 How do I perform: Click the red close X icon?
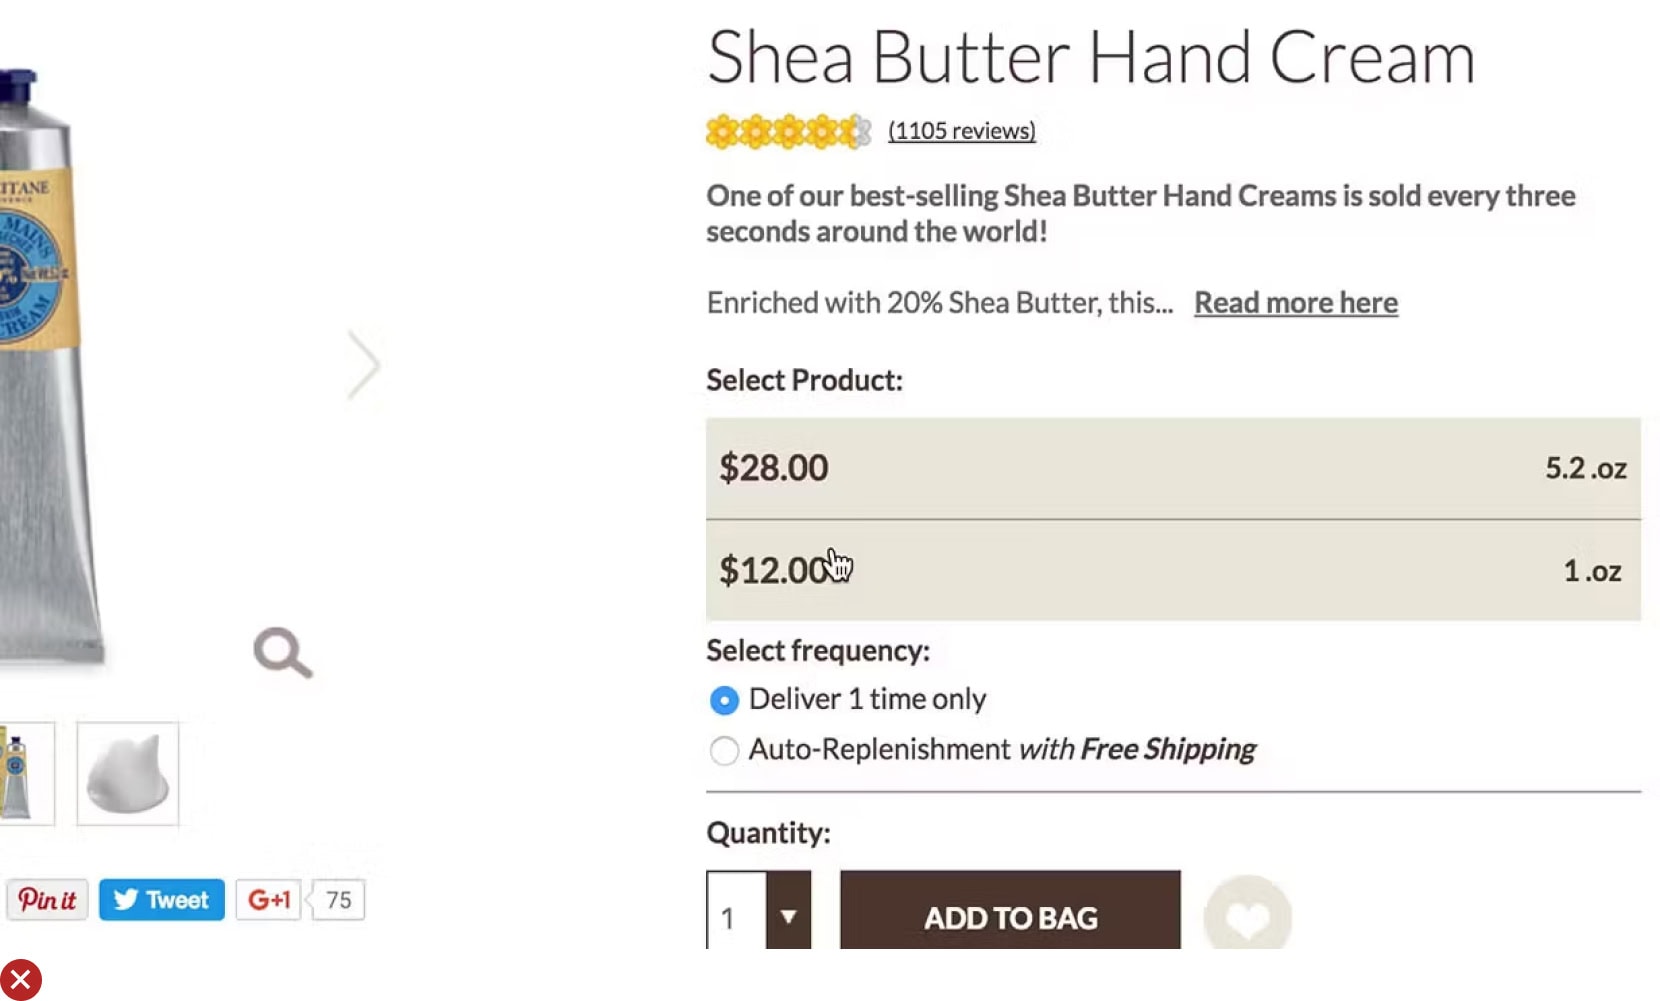(x=20, y=980)
